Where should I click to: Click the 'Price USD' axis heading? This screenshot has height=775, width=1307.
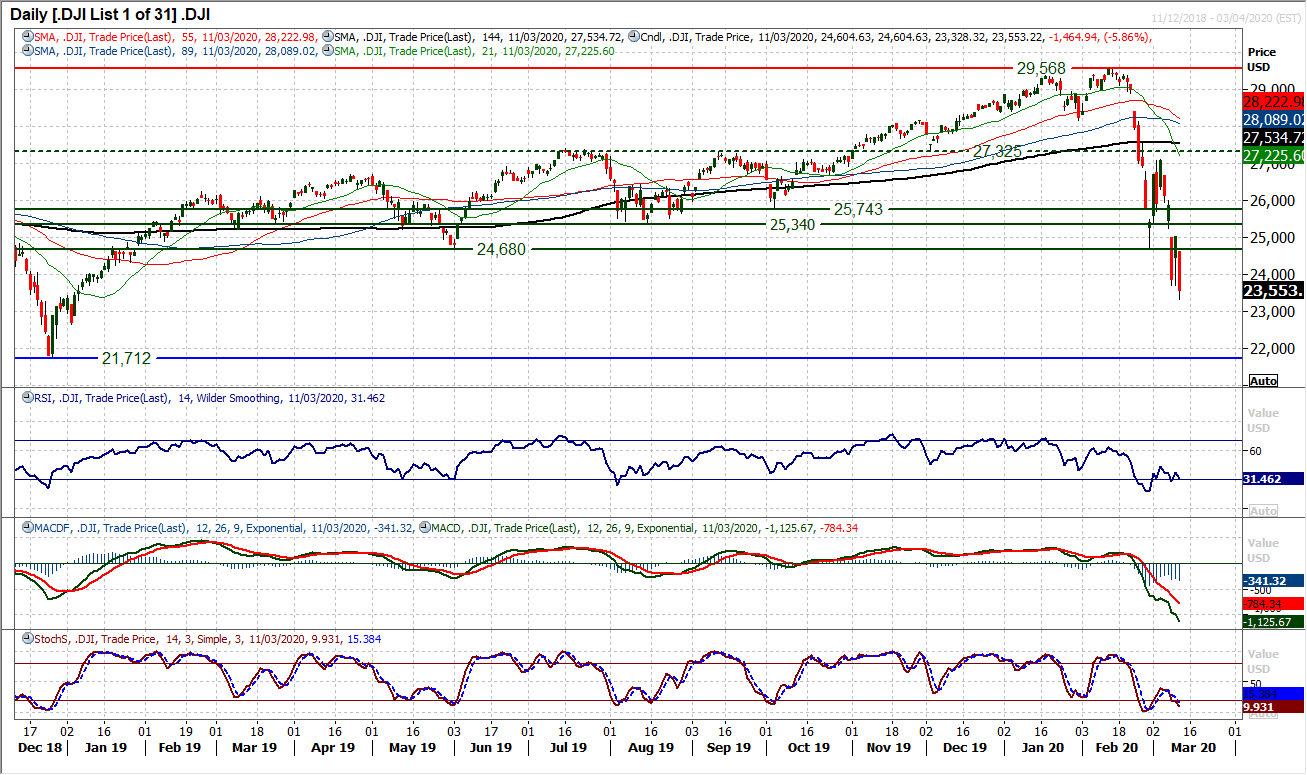[1262, 59]
